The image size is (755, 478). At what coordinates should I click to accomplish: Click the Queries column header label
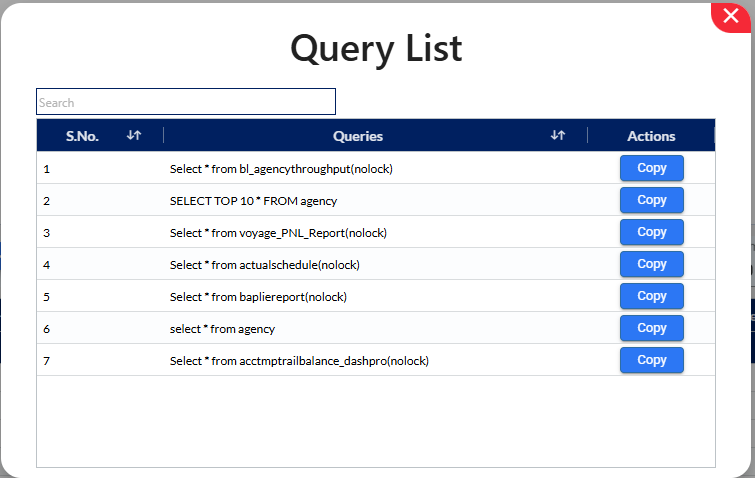[358, 136]
